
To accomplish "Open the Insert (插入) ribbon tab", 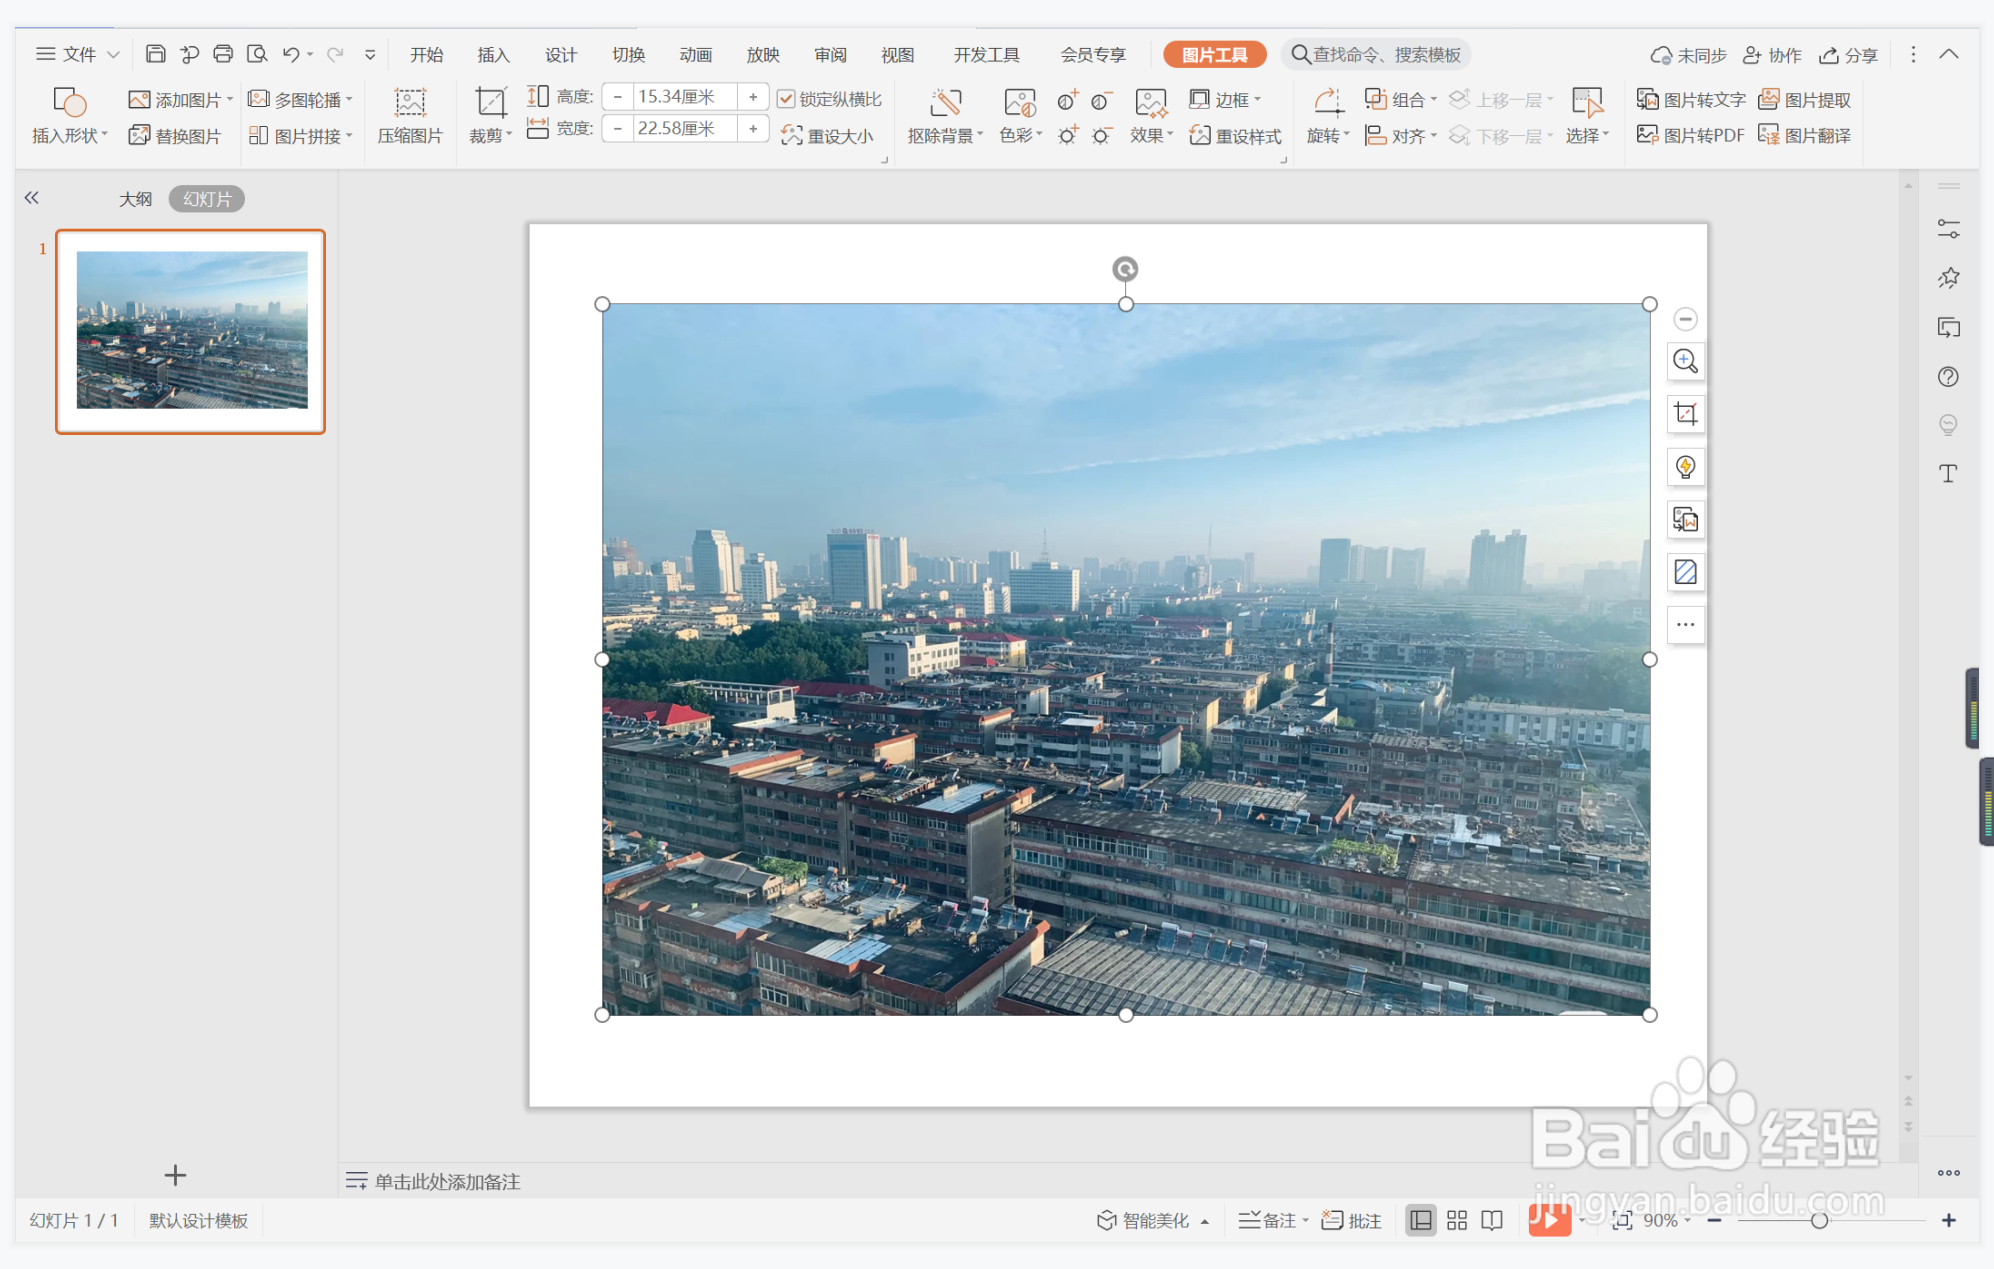I will click(x=493, y=55).
